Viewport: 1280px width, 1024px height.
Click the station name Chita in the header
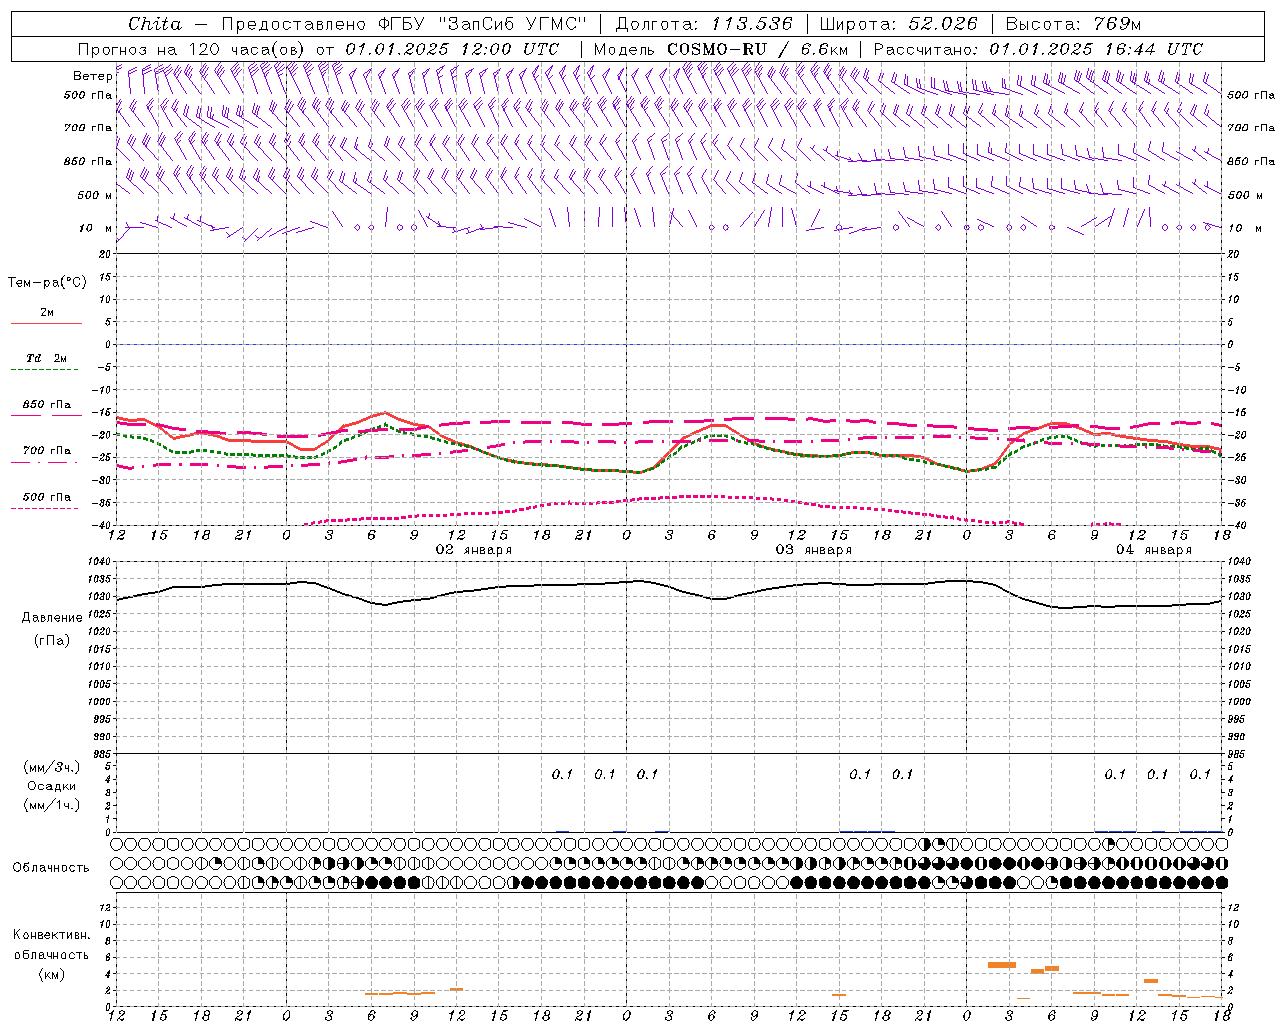tap(155, 24)
